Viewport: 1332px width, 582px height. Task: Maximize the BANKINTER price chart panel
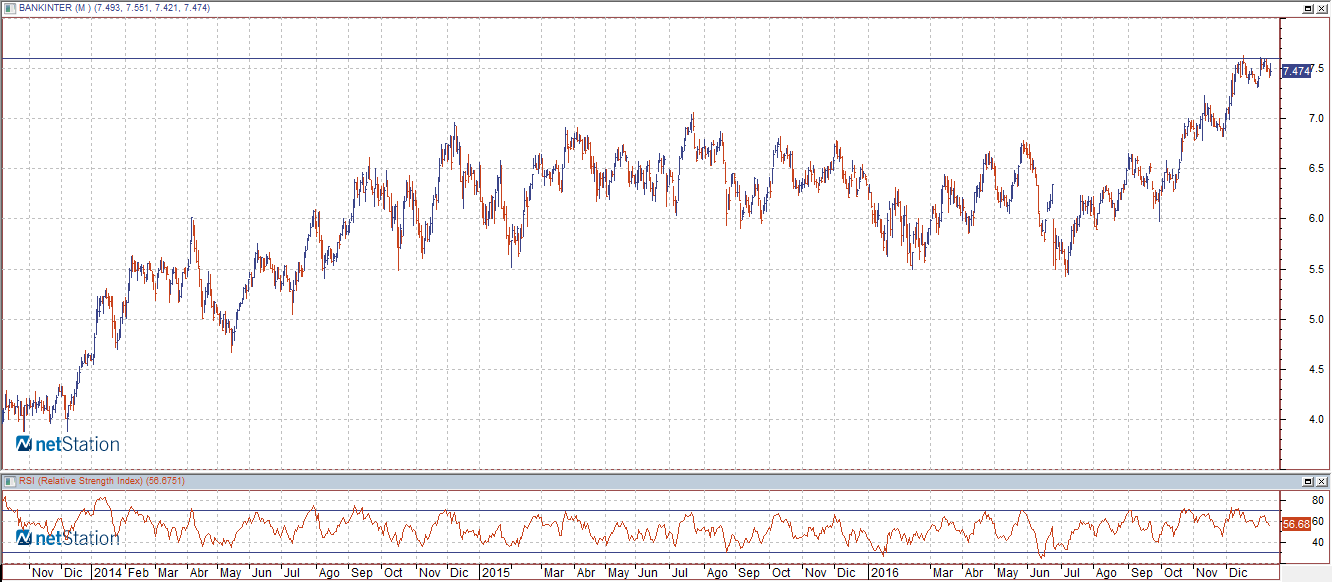pyautogui.click(x=1307, y=8)
